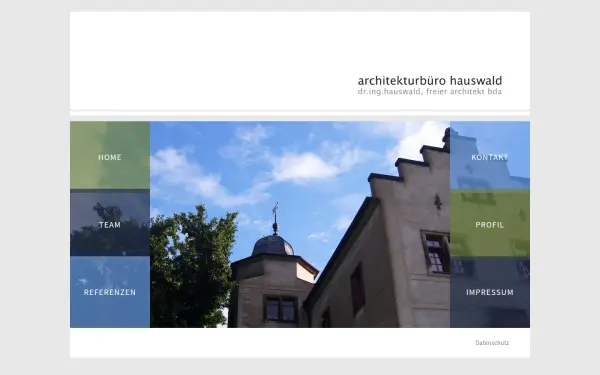Click the dr.ing.hauswald, freier architekt bda subtitle
This screenshot has width=600, height=375.
click(x=430, y=92)
